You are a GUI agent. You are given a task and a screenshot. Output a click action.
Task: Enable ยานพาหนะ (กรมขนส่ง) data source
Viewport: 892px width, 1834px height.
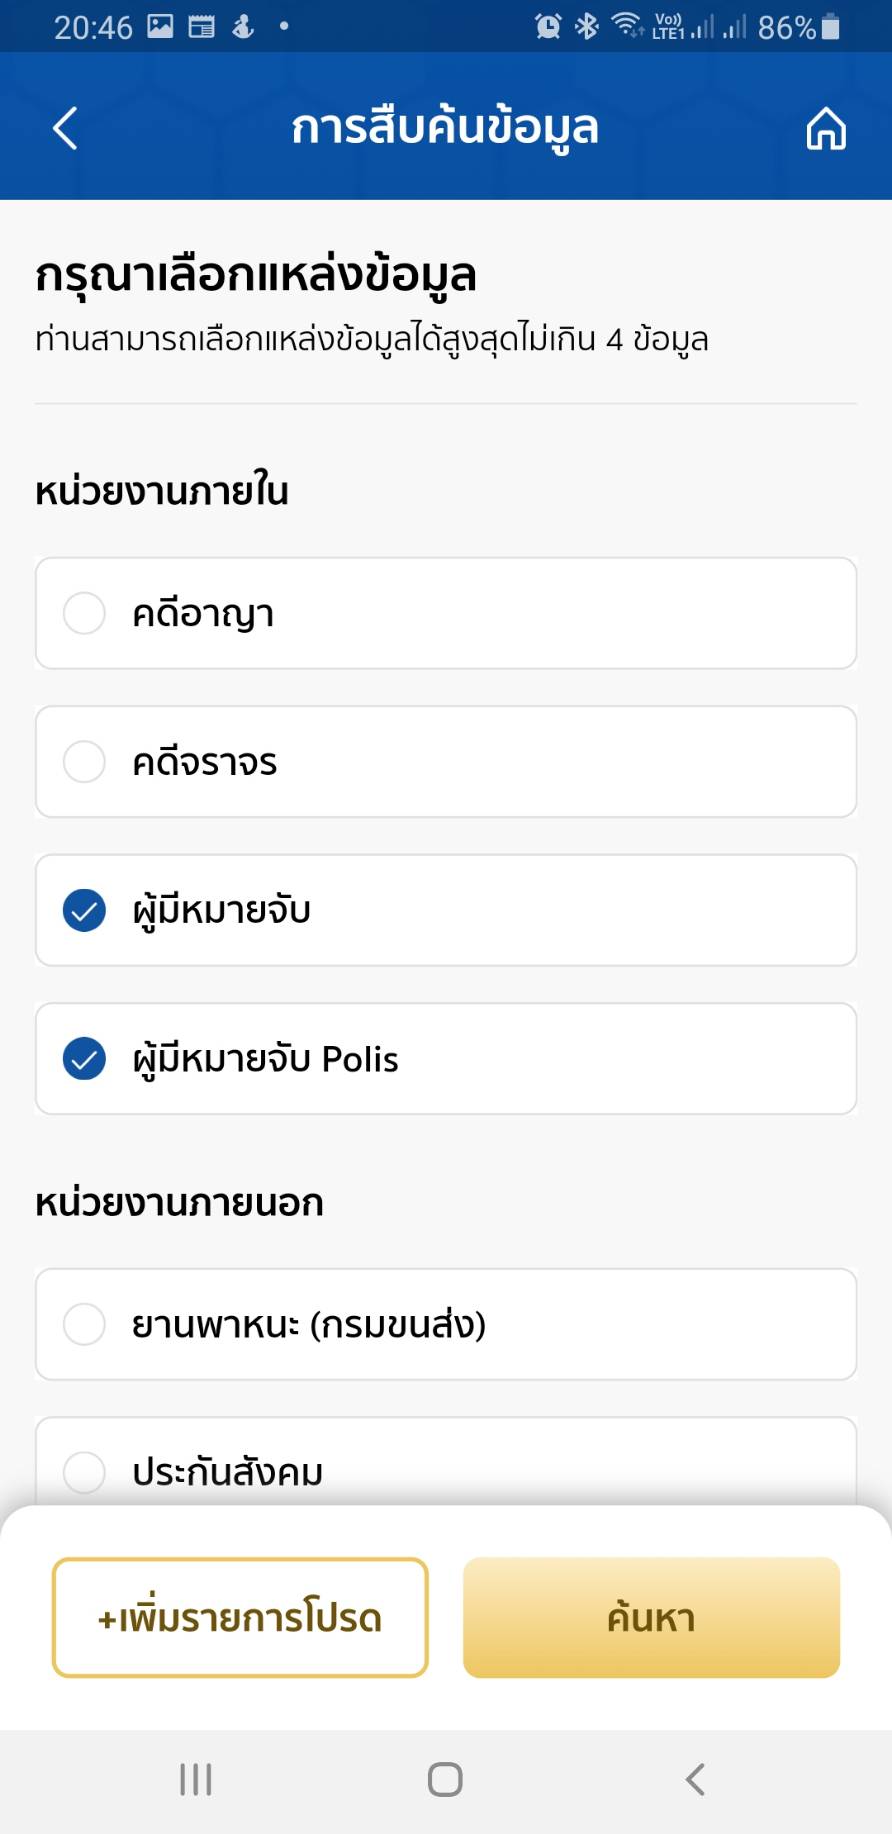pos(85,1324)
